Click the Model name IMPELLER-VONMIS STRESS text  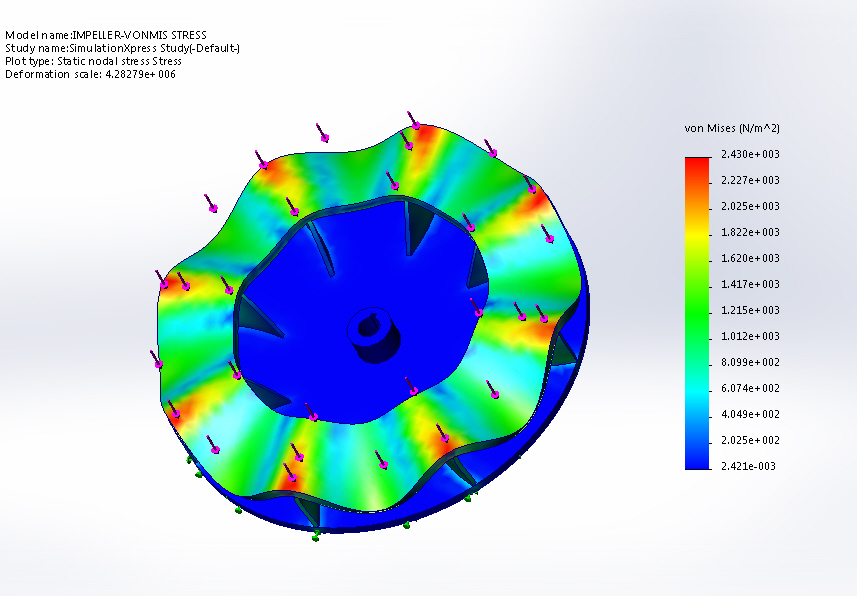106,35
